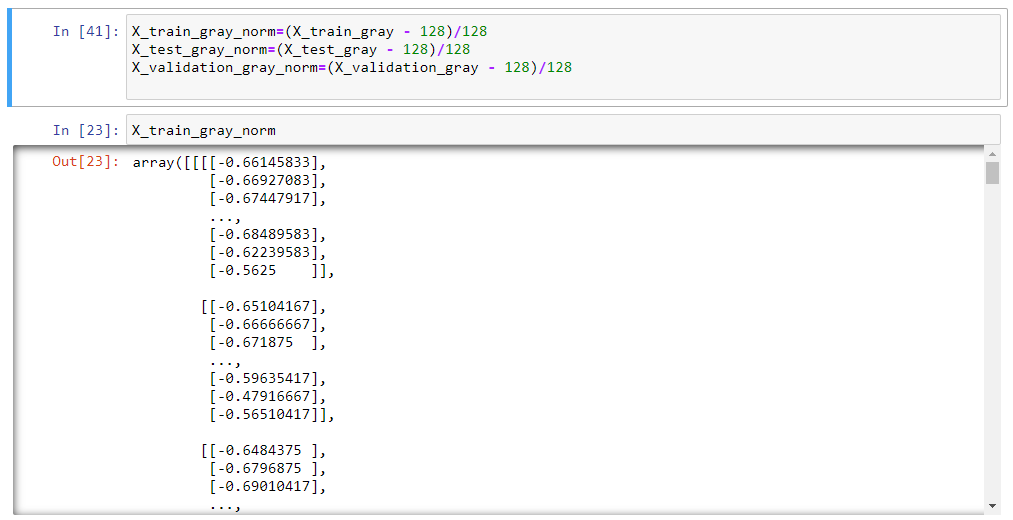Click the X_train_gray_norm assignment line

point(309,32)
